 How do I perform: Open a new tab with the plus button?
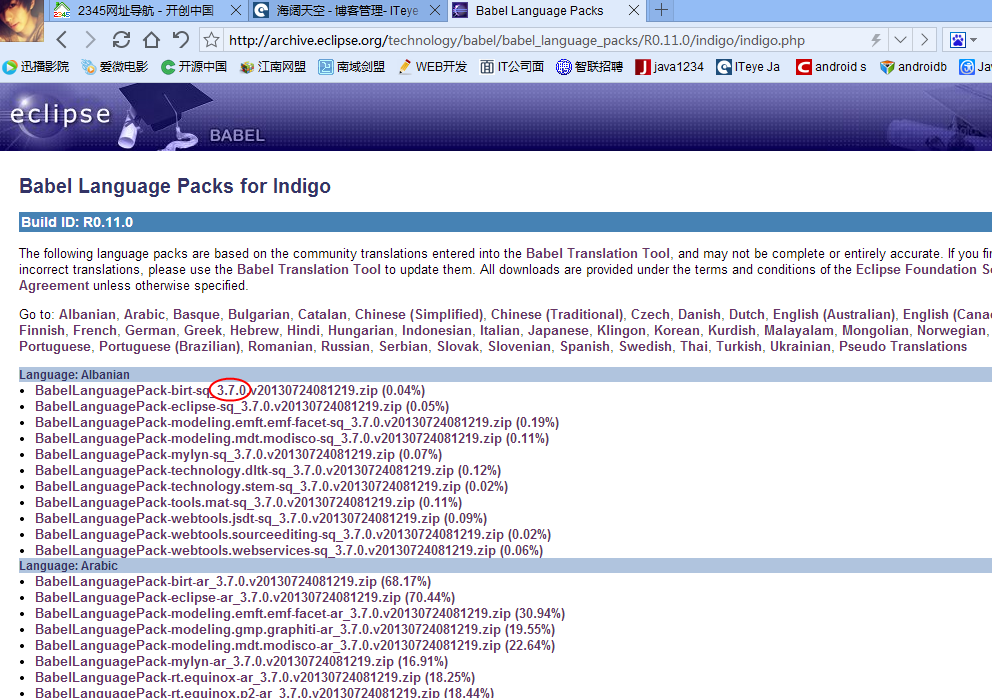tap(661, 10)
